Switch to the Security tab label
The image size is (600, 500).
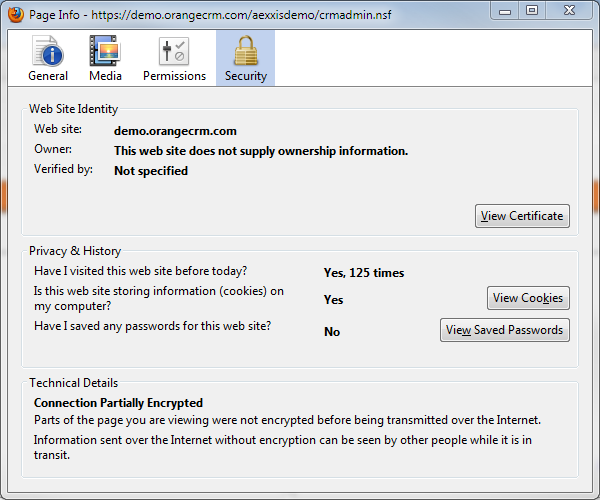click(x=246, y=76)
